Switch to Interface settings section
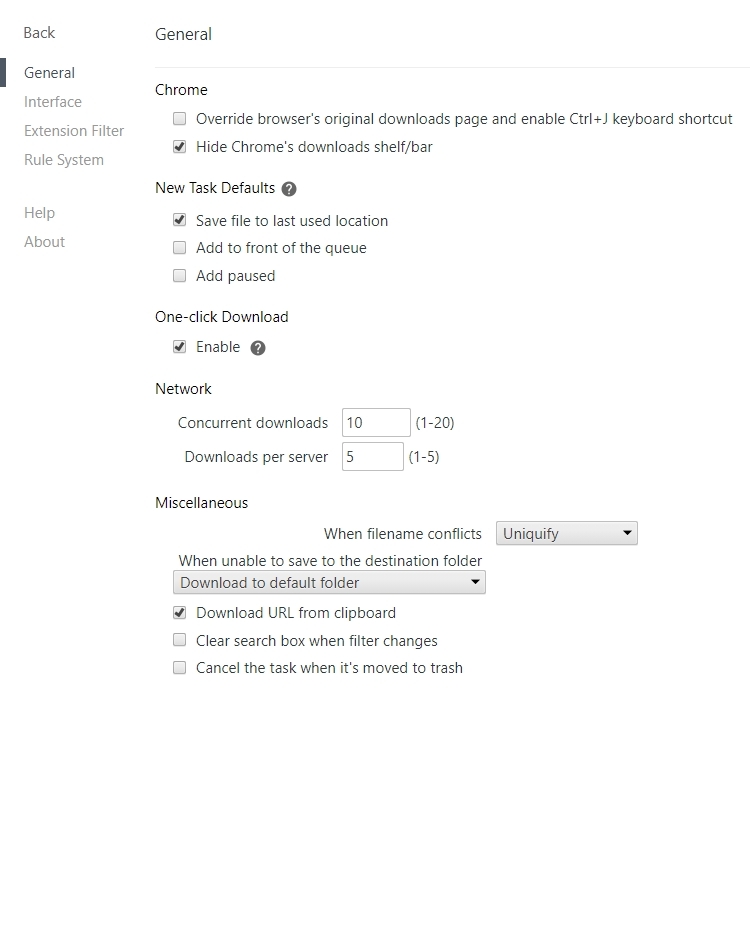750x937 pixels. click(53, 102)
